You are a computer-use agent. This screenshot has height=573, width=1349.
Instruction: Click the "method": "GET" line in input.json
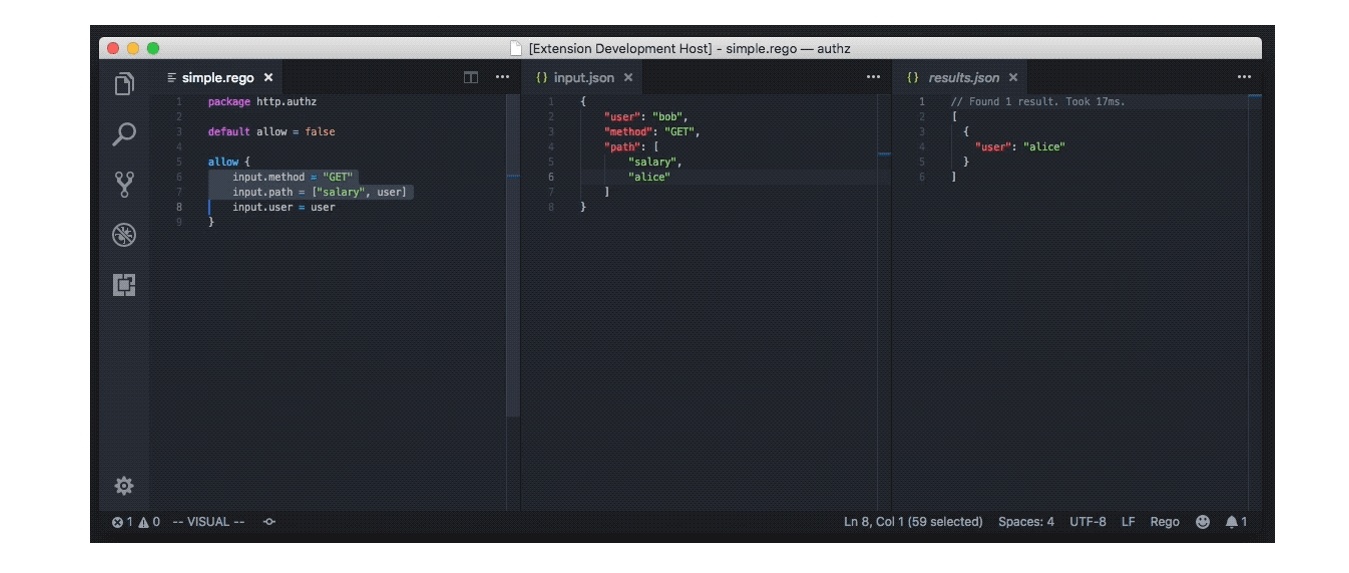click(652, 132)
